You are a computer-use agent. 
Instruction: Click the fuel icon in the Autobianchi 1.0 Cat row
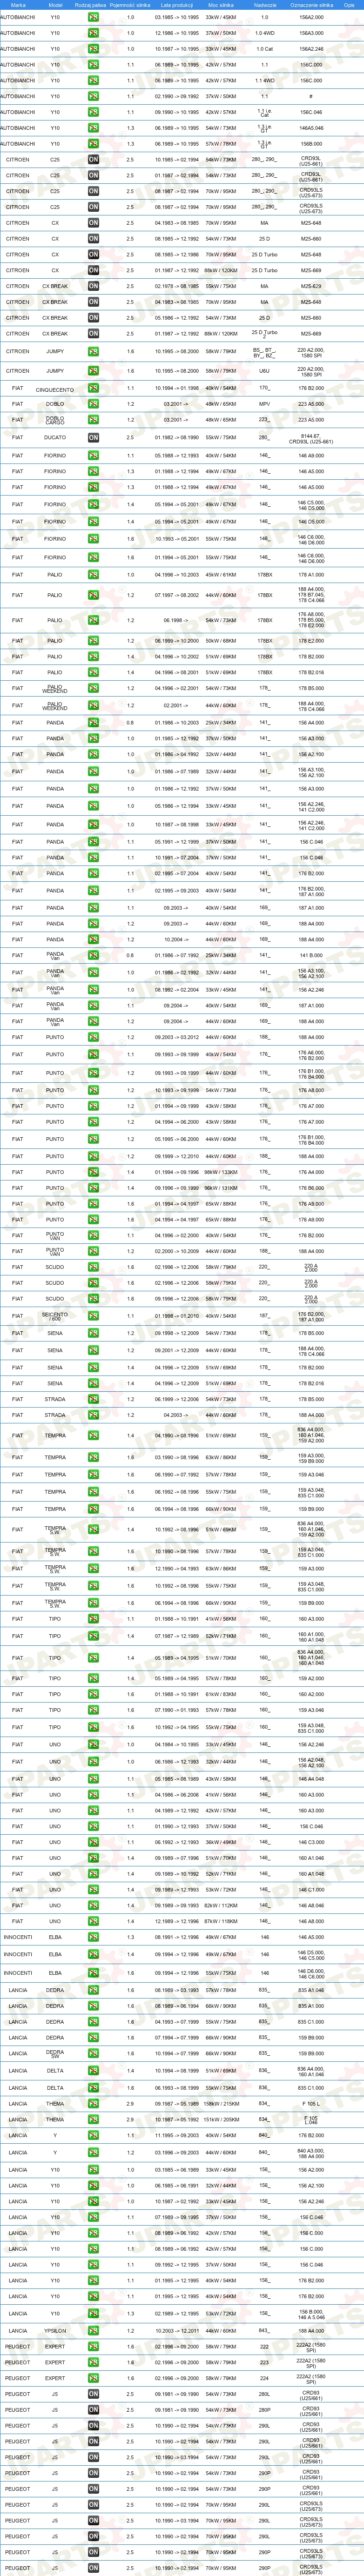(x=93, y=49)
